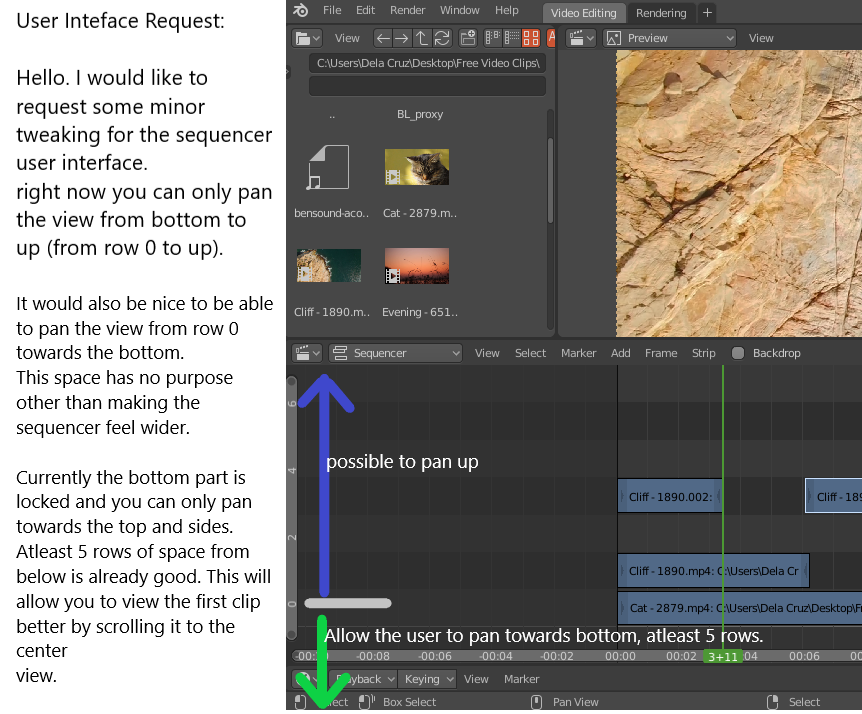Open the Edit menu
This screenshot has height=714, width=862.
point(365,10)
